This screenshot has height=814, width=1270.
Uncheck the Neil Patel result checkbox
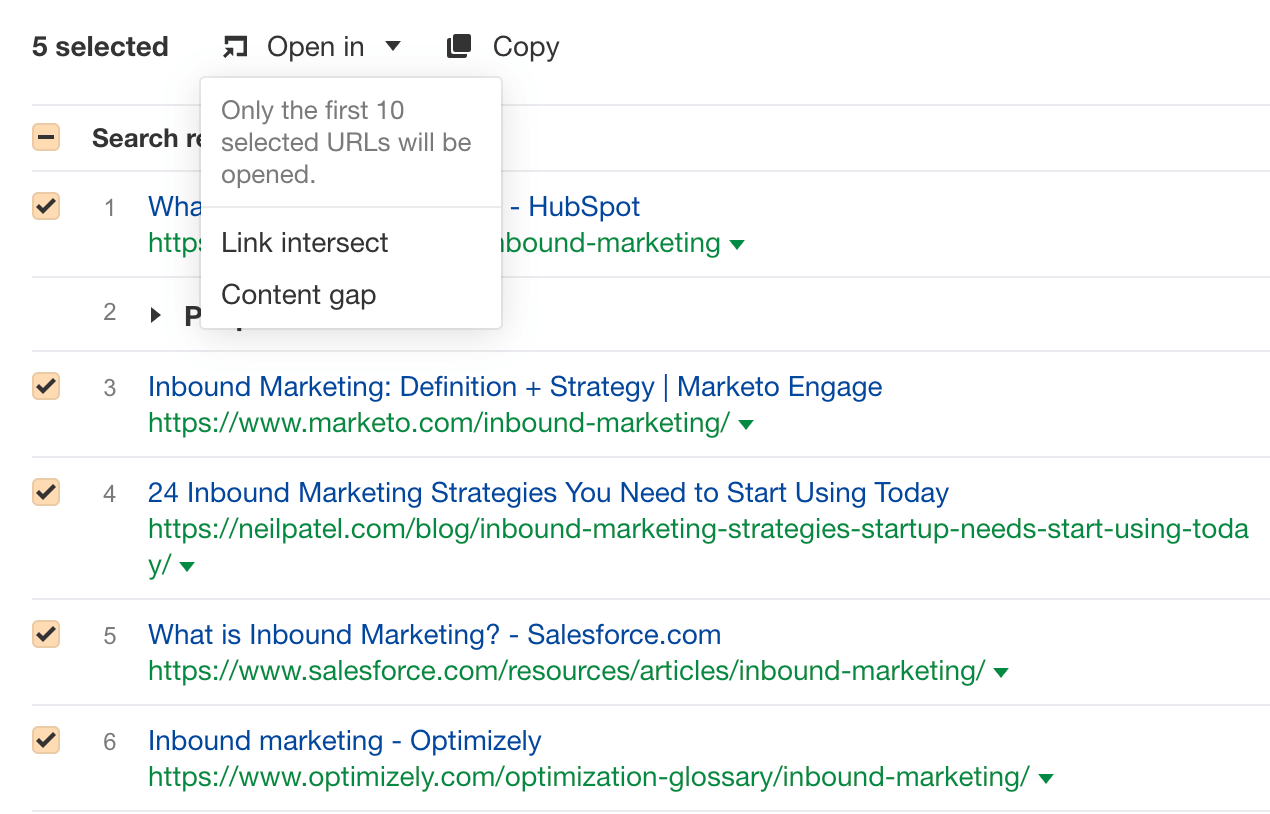45,492
